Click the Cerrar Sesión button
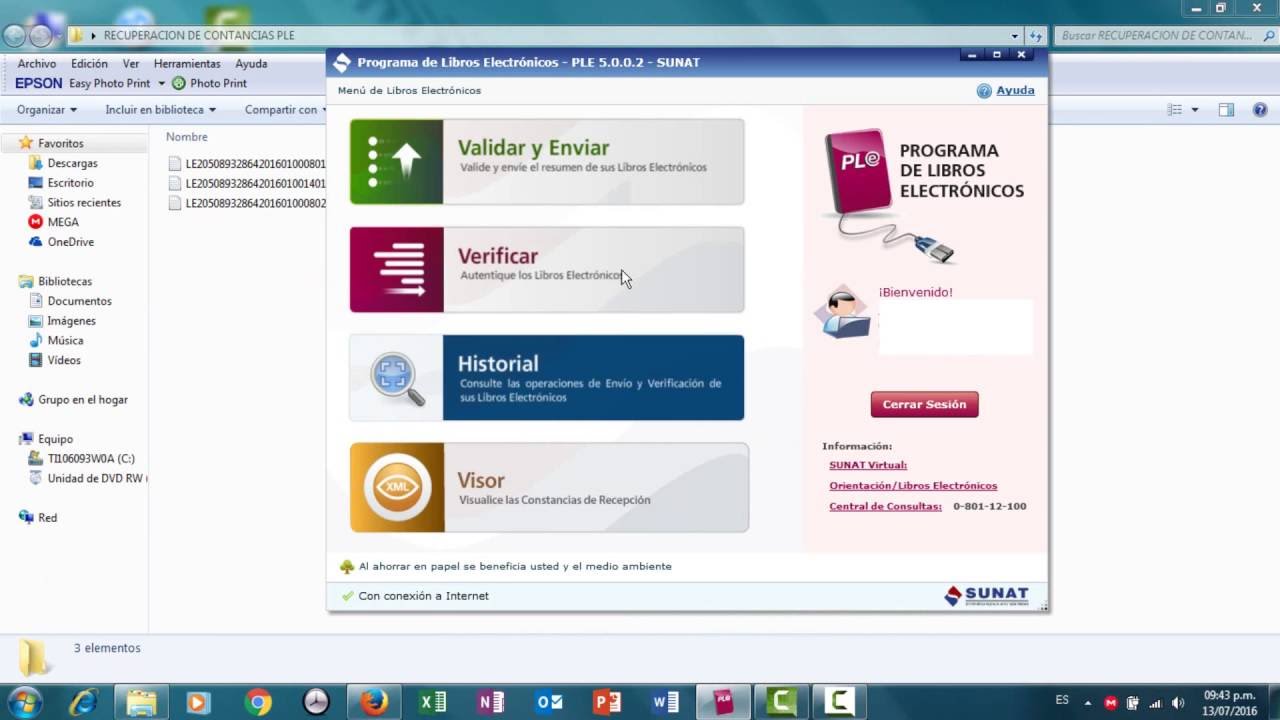The width and height of the screenshot is (1280, 720). 924,405
